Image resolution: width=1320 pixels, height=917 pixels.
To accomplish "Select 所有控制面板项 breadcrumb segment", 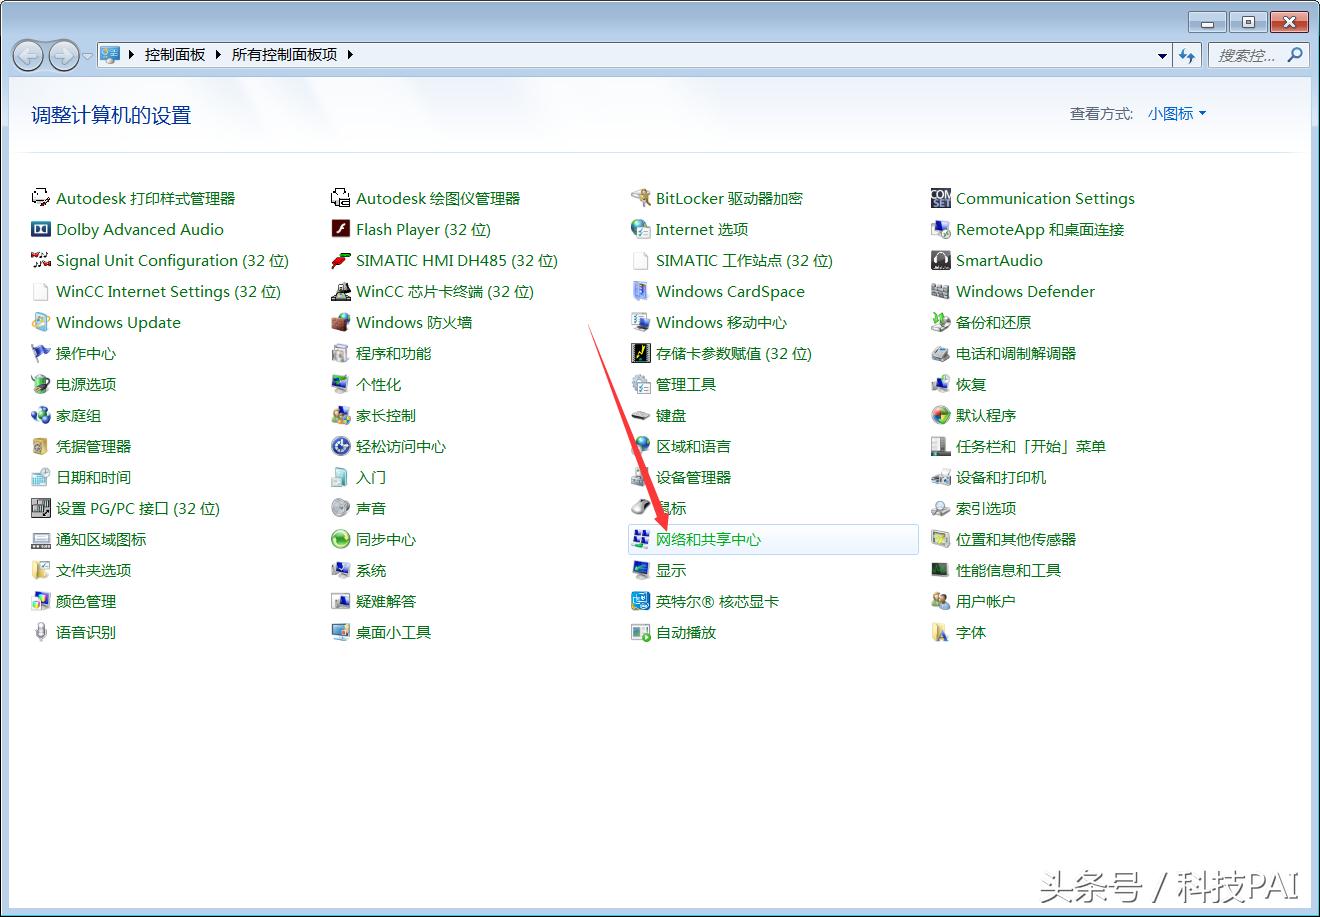I will (284, 55).
